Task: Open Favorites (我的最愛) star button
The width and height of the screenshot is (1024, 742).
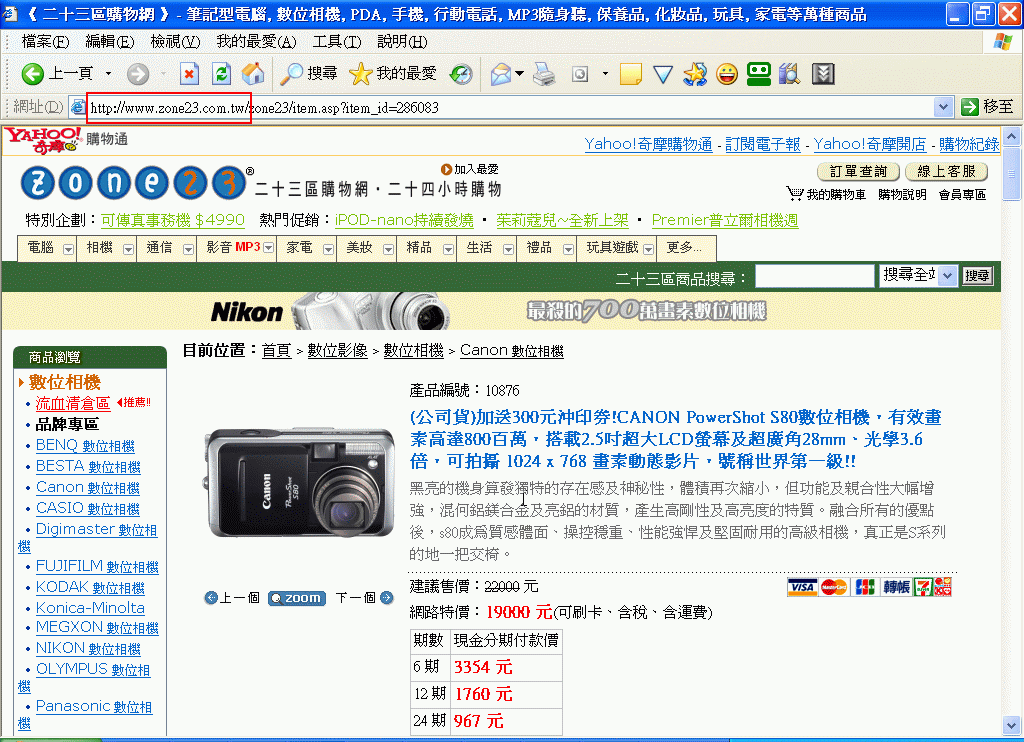Action: point(392,74)
